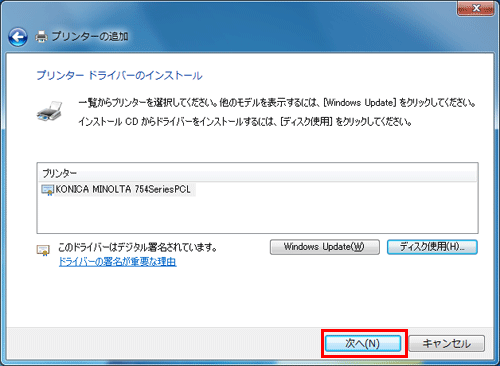Click the Windows Update(W) button
The height and width of the screenshot is (366, 500).
[325, 247]
